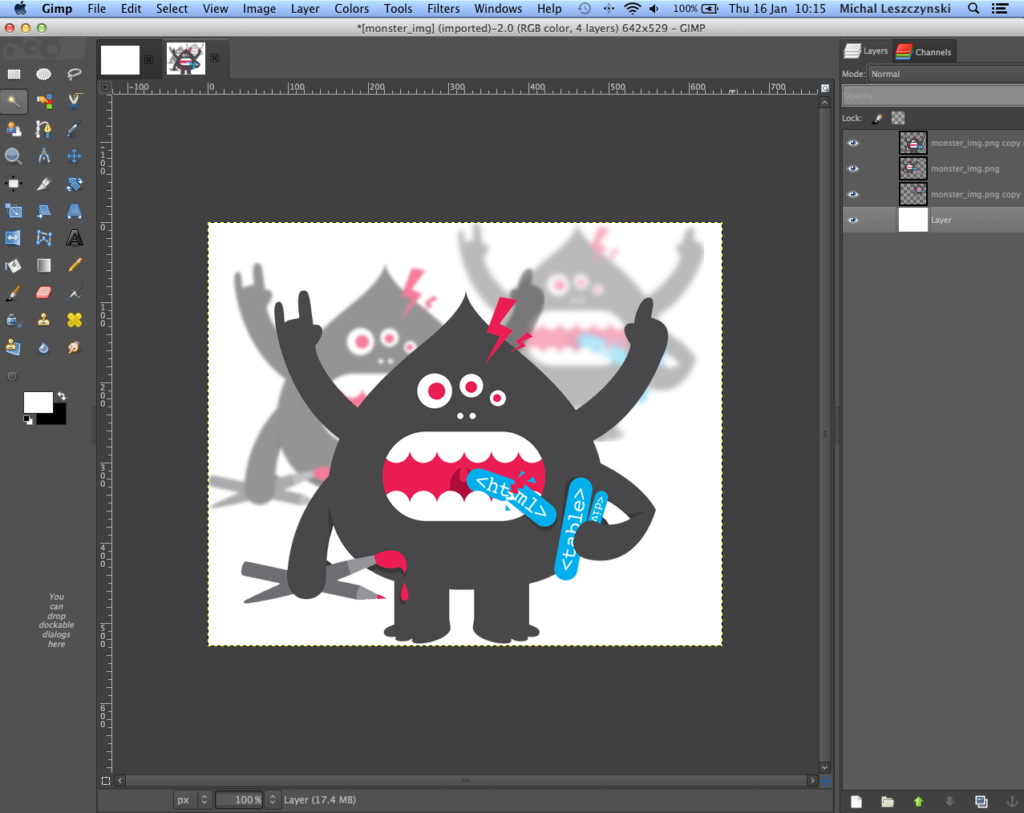The height and width of the screenshot is (813, 1024).
Task: Swap foreground and background colors arrow
Action: click(x=61, y=396)
